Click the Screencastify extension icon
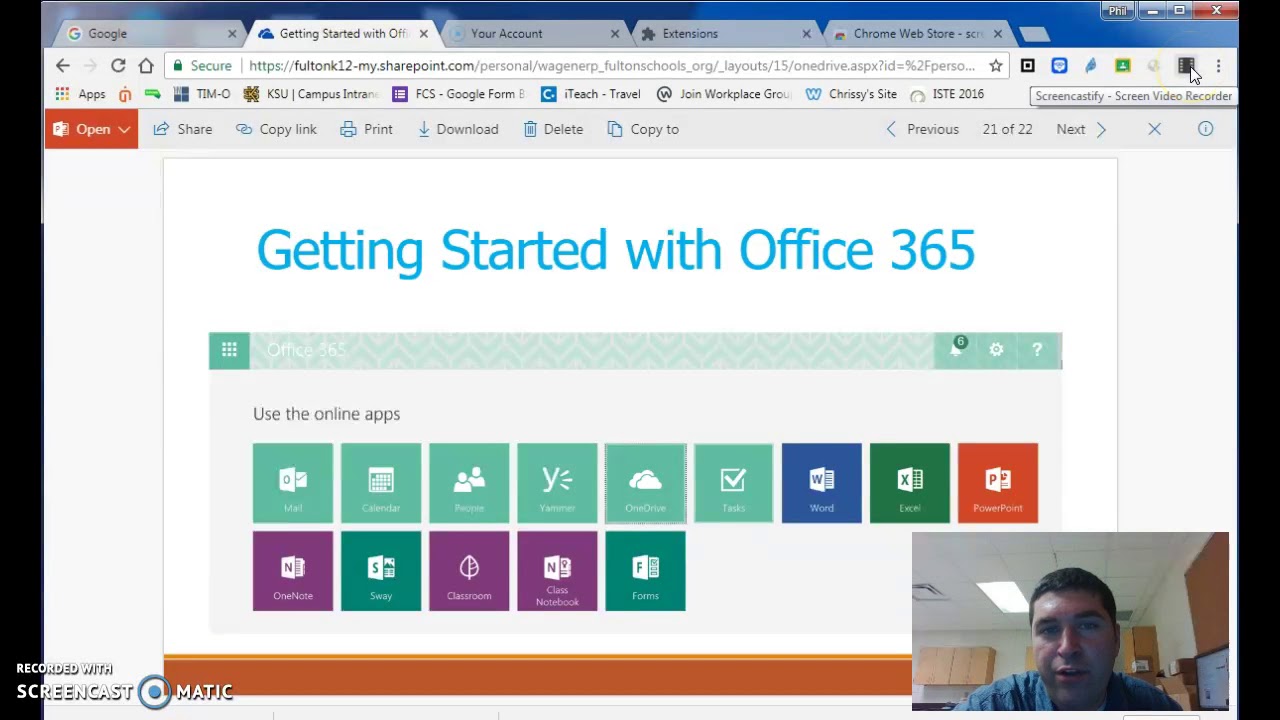 [x=1186, y=66]
